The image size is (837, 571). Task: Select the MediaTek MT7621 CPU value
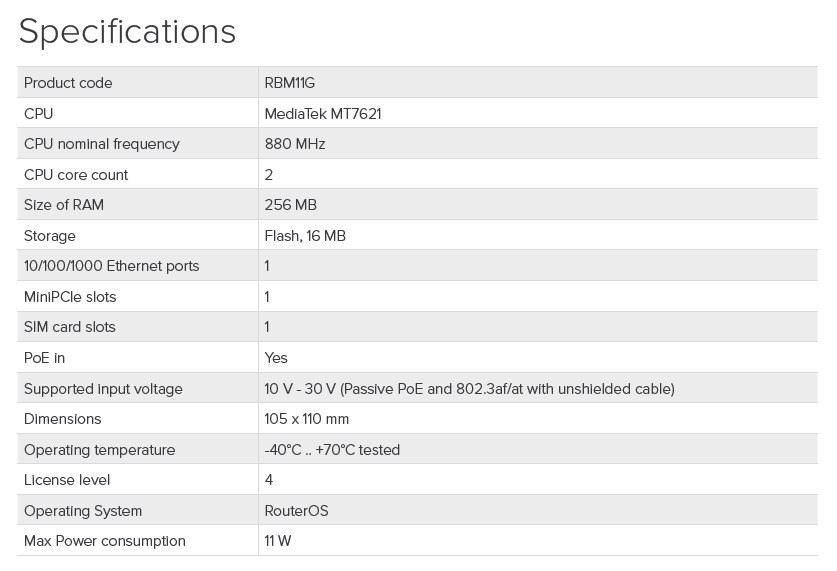[x=323, y=114]
